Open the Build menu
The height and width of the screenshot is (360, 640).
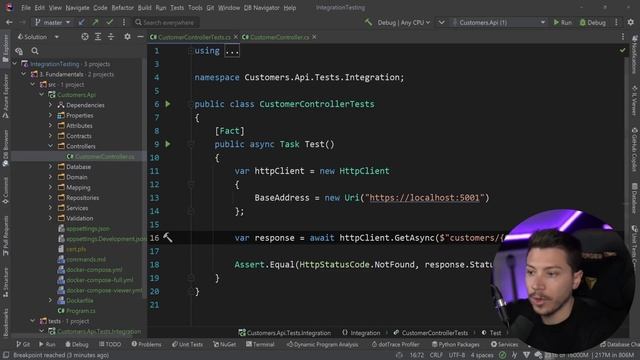click(x=144, y=8)
